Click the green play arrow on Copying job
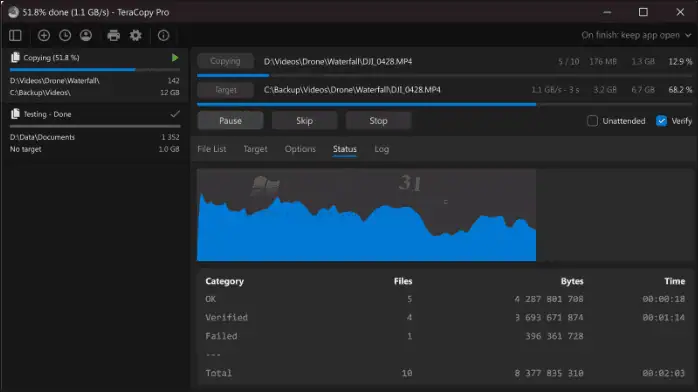Viewport: 698px width, 392px height. pos(175,58)
